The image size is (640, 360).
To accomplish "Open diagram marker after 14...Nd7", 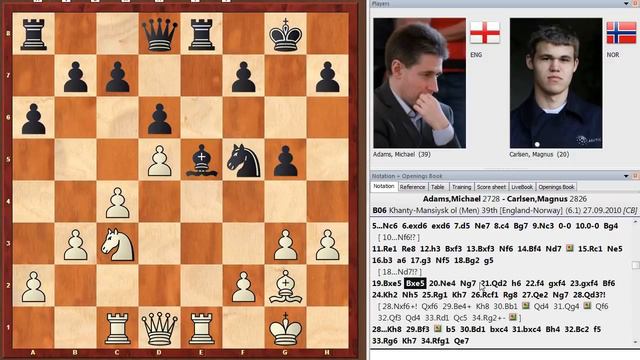I will click(x=570, y=248).
